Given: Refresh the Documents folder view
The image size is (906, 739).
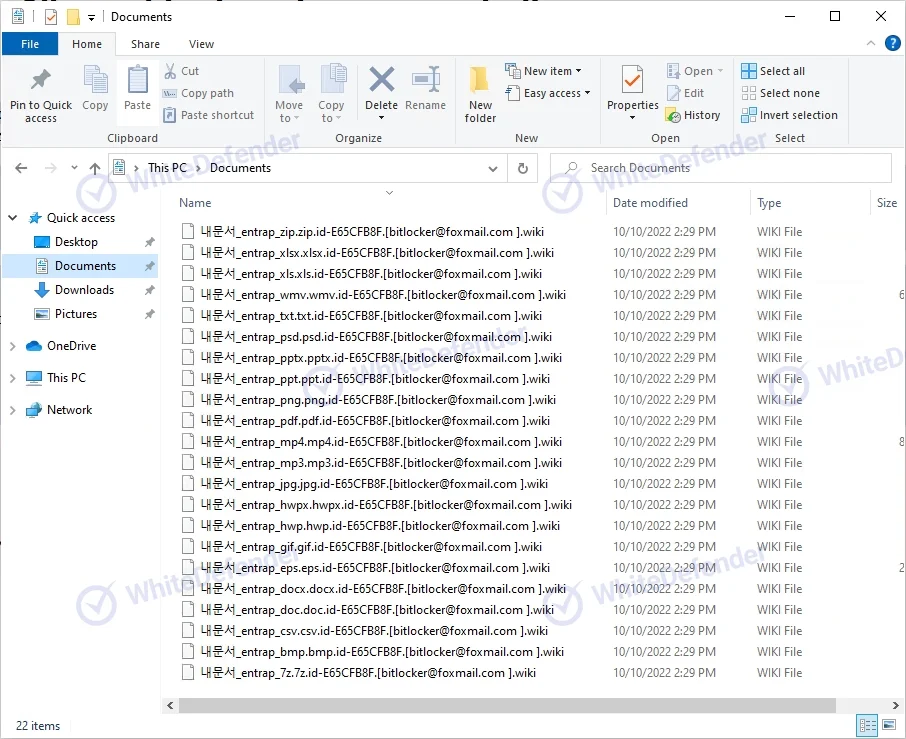Looking at the screenshot, I should 522,168.
